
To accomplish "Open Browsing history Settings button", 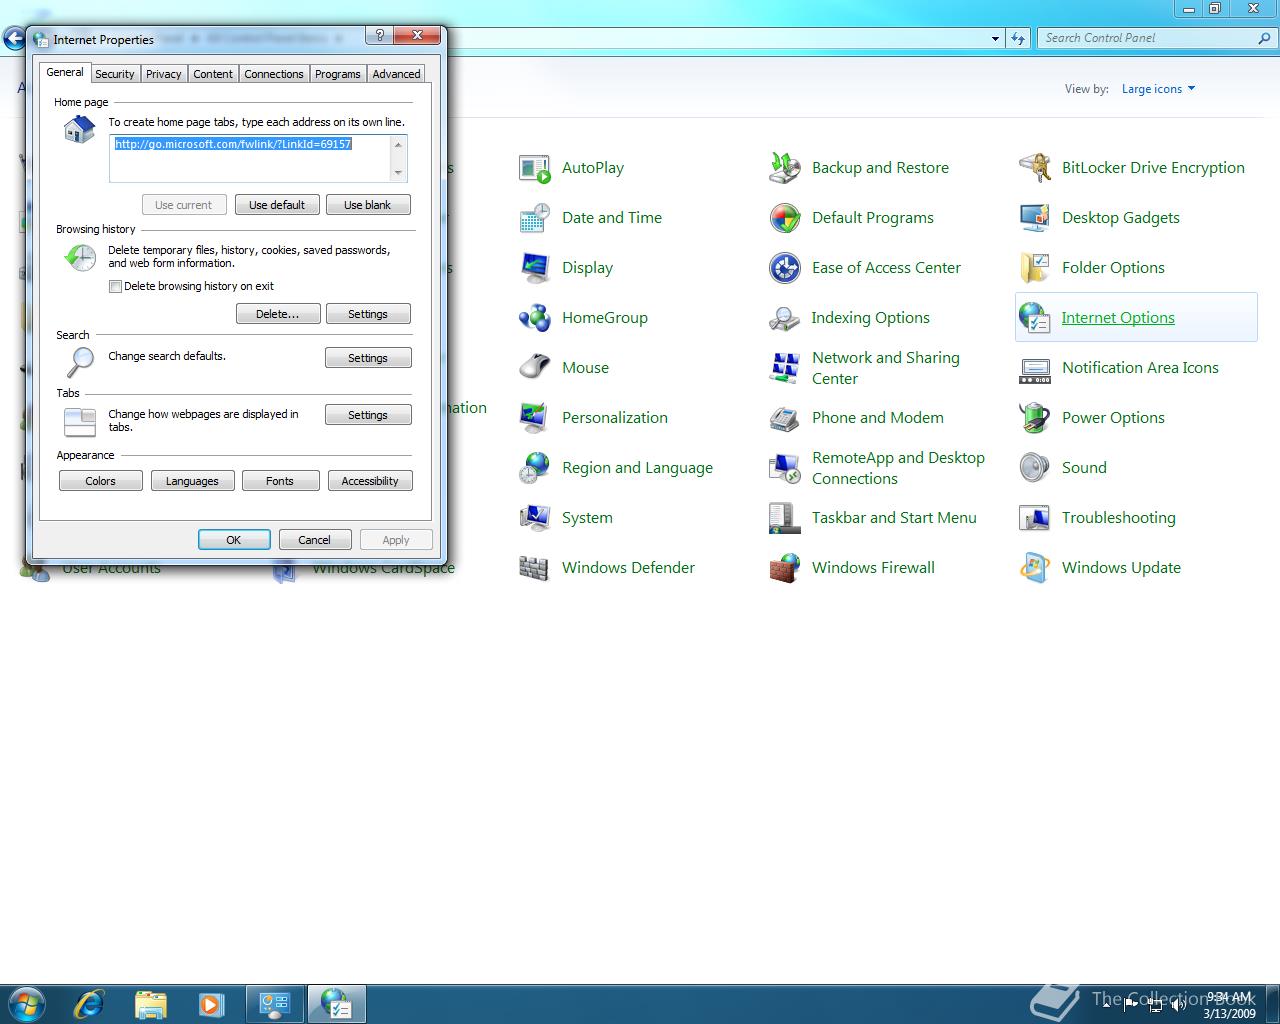I will coord(368,314).
